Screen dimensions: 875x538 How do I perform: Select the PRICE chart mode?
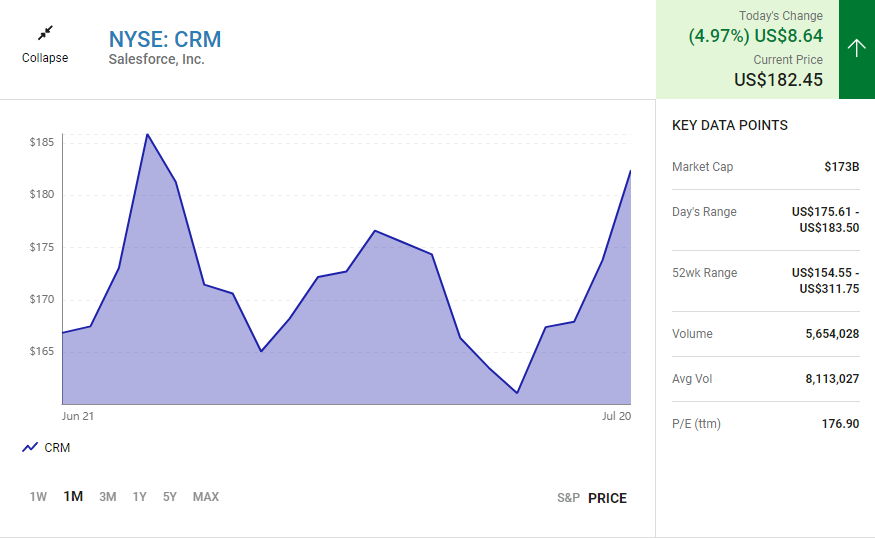[x=607, y=498]
